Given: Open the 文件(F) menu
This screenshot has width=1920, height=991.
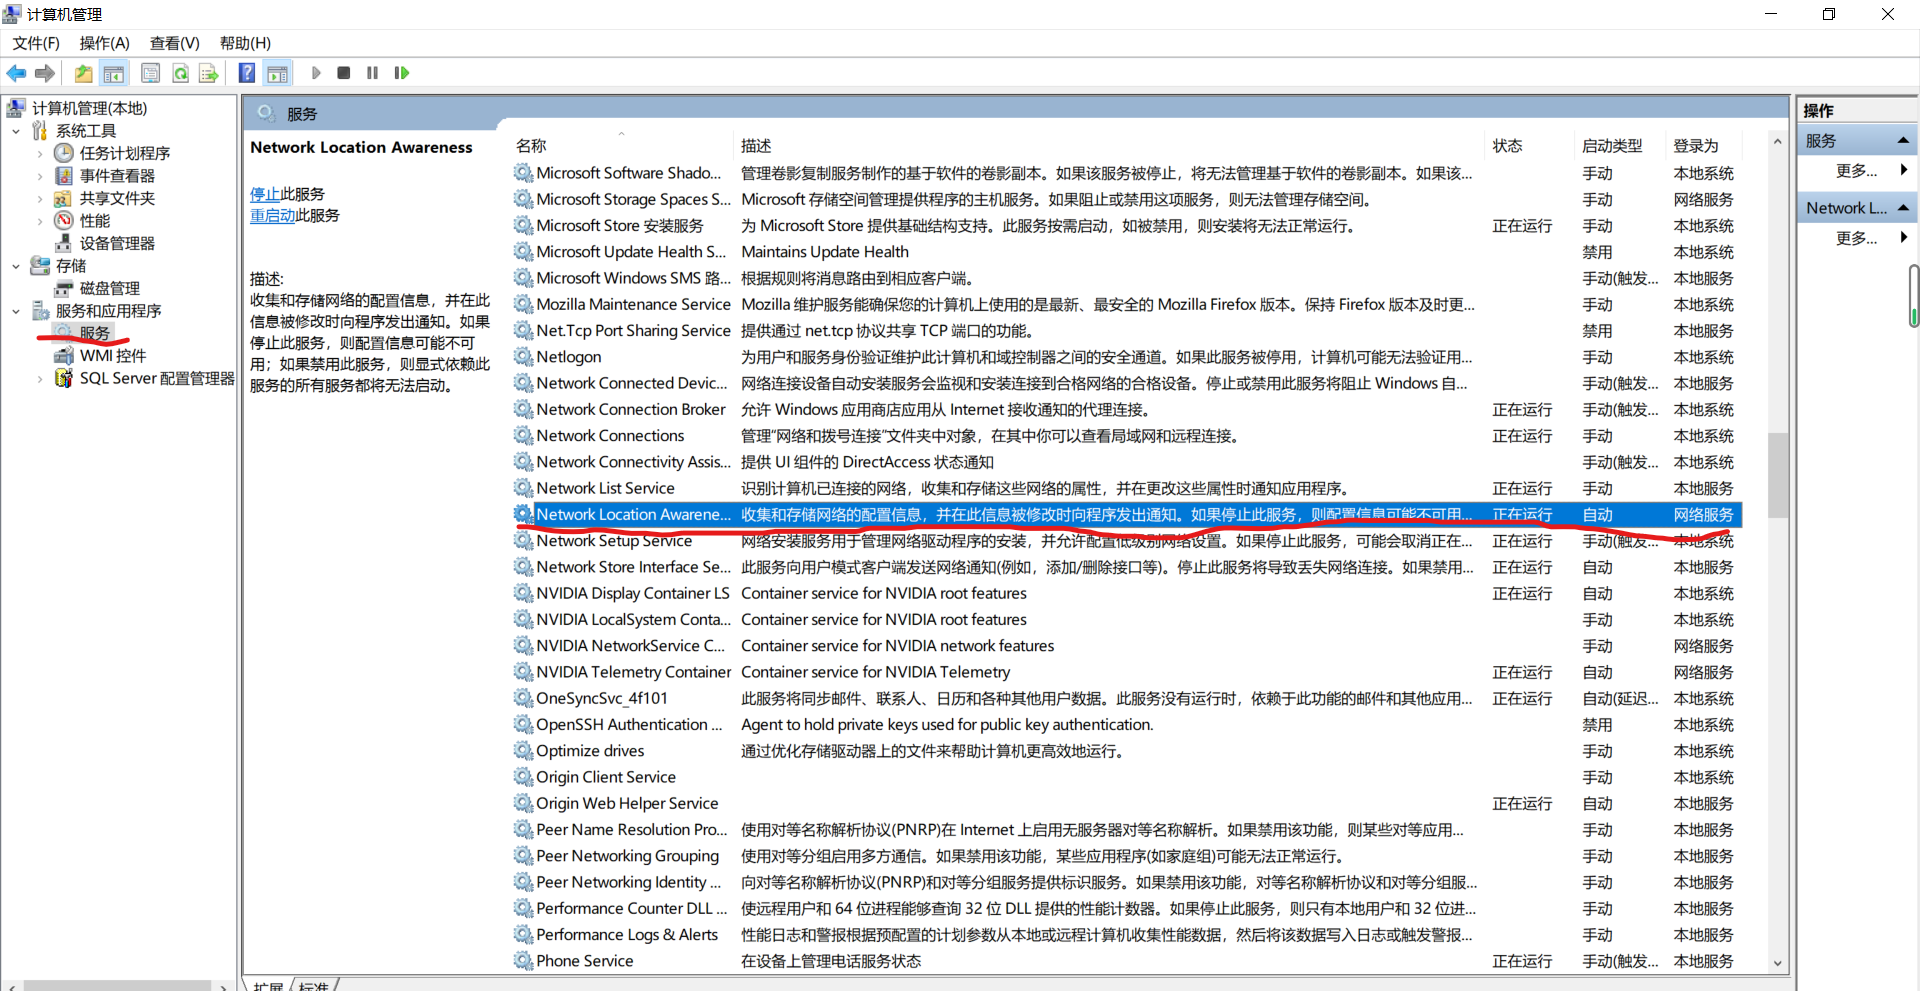Looking at the screenshot, I should tap(36, 43).
